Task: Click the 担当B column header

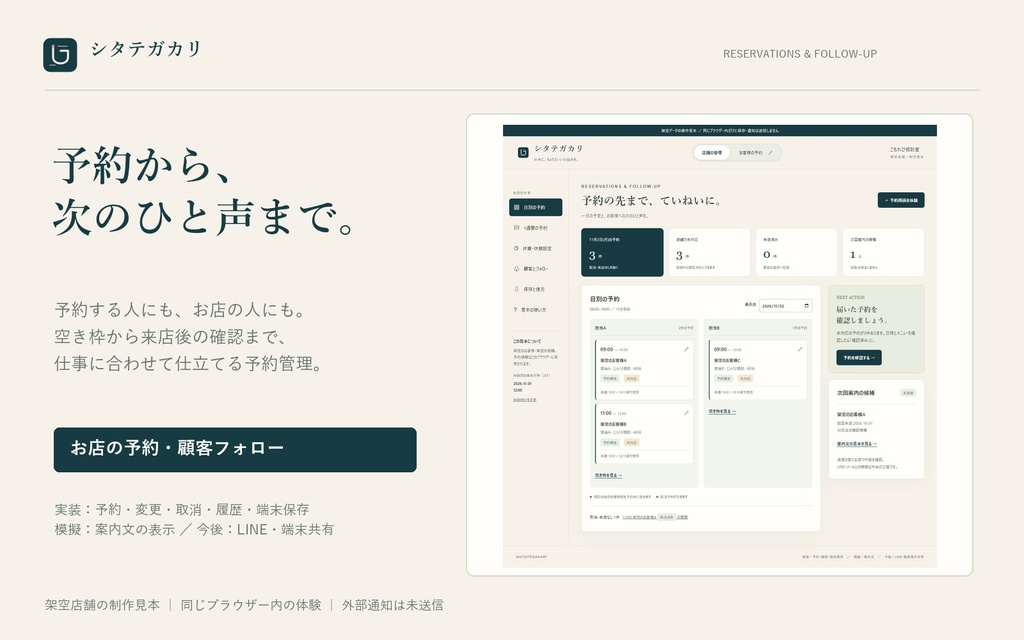Action: [714, 328]
